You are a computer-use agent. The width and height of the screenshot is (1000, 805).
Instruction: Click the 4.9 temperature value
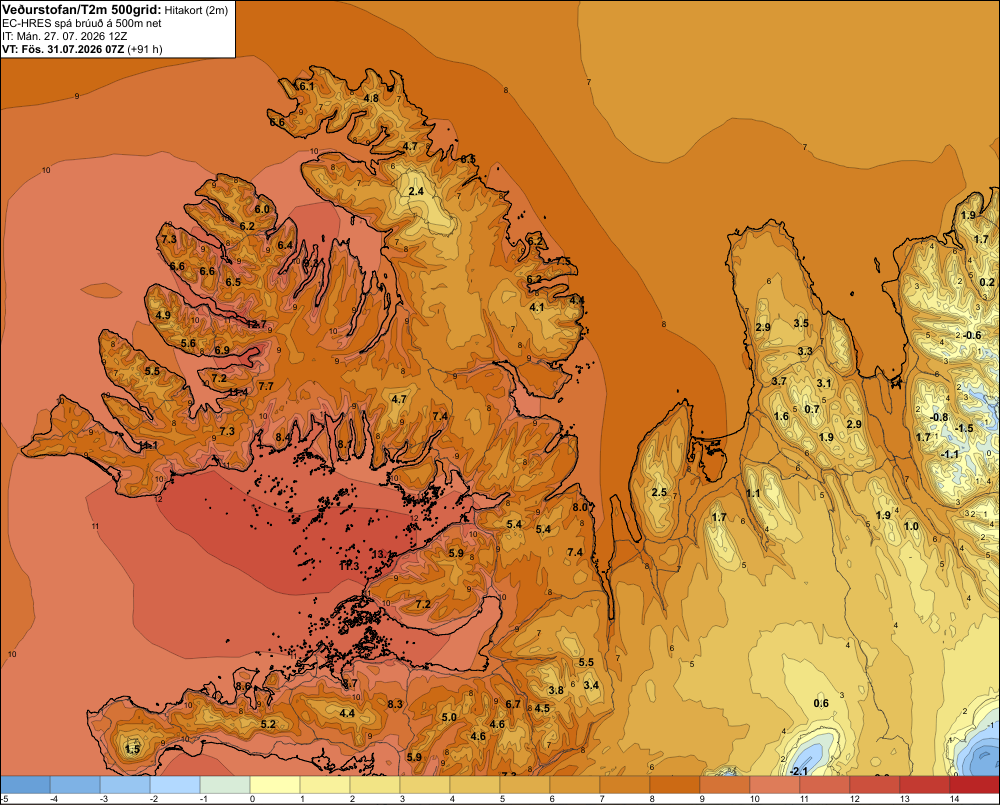click(x=163, y=315)
